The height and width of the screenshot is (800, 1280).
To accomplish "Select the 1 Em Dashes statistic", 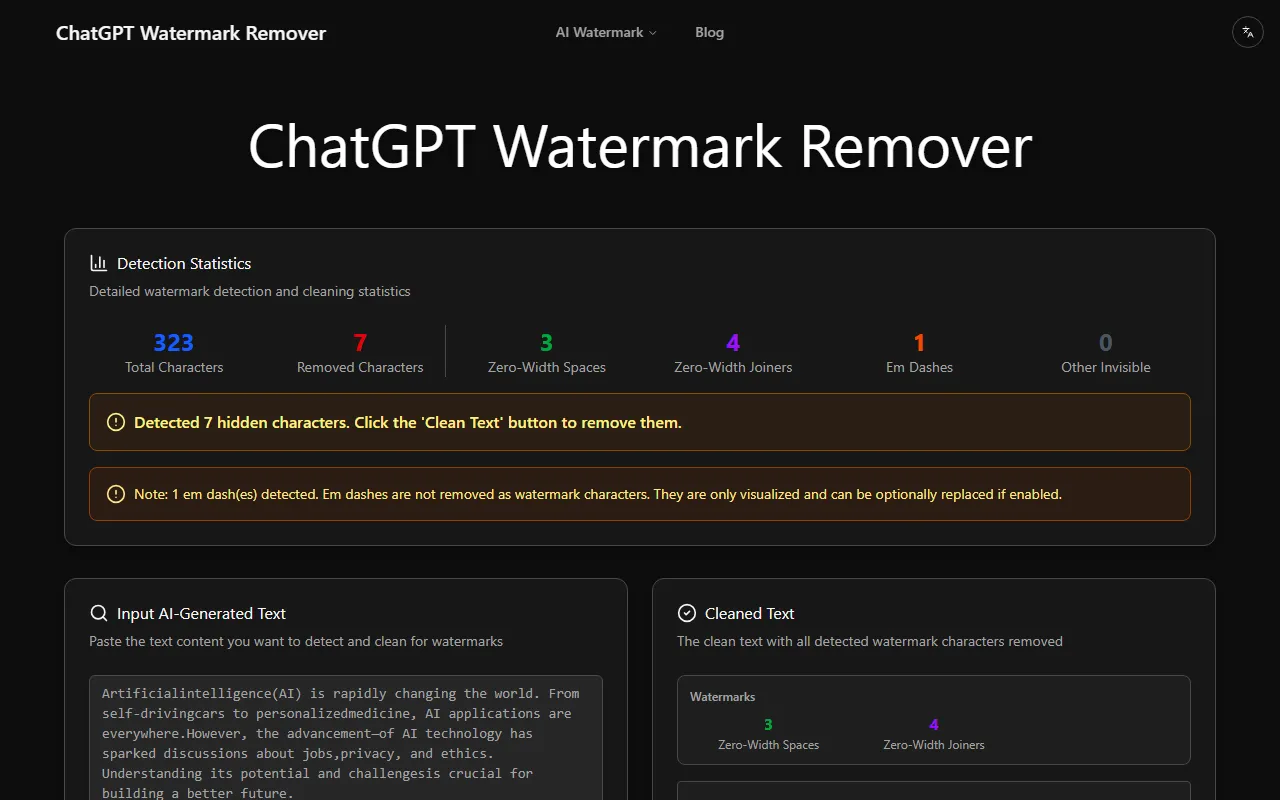I will click(919, 343).
